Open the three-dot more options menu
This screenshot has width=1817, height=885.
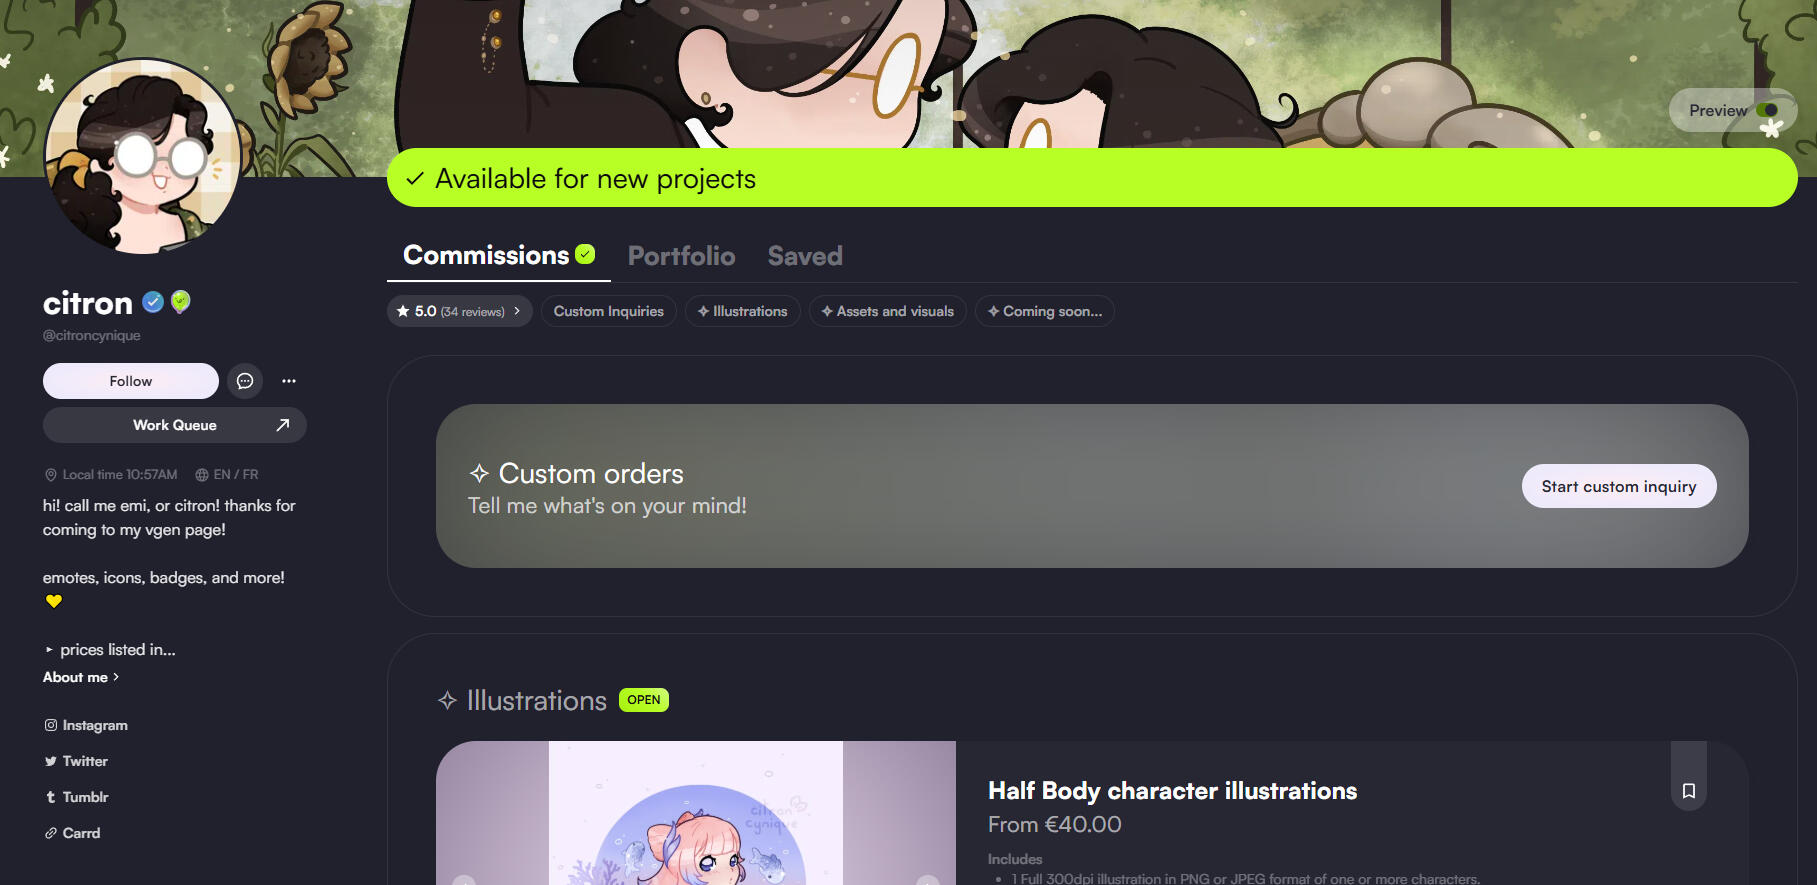289,381
